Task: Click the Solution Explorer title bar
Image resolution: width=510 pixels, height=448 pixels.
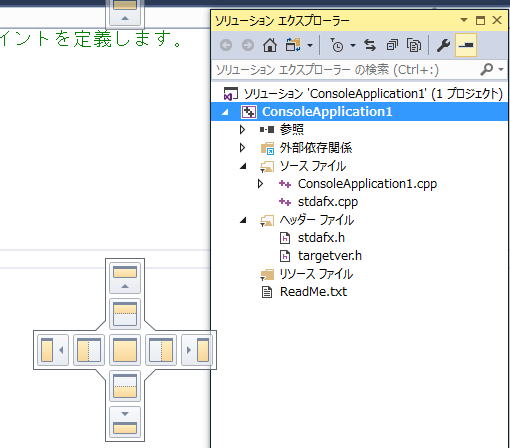Action: pyautogui.click(x=360, y=20)
